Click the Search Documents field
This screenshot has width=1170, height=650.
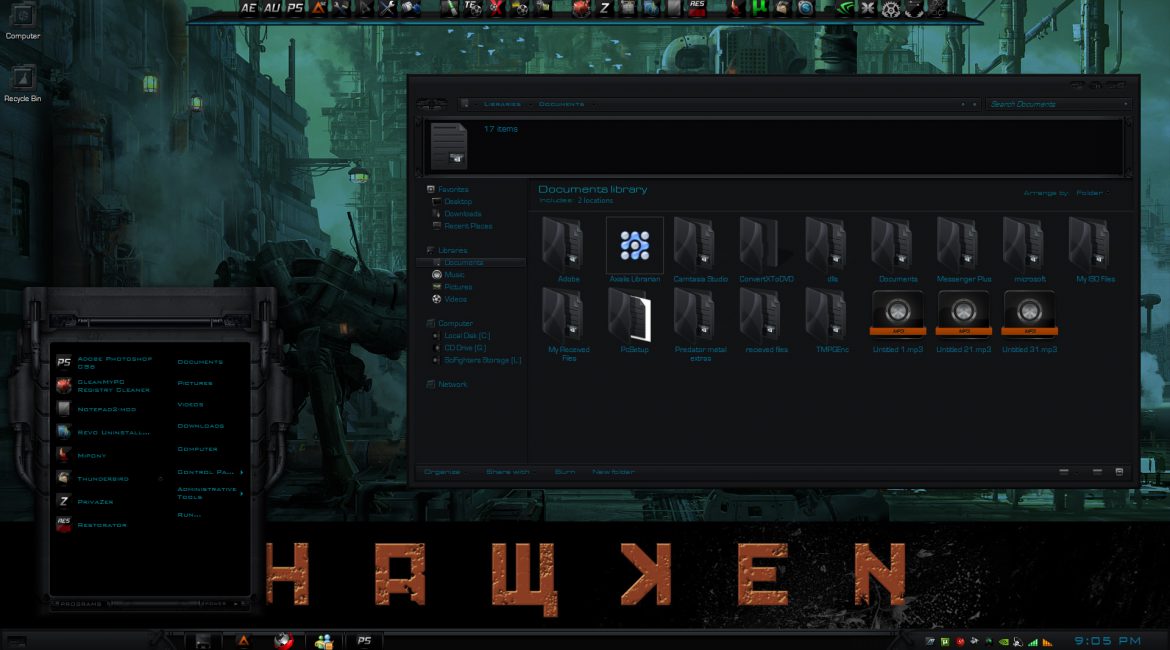(x=1057, y=104)
